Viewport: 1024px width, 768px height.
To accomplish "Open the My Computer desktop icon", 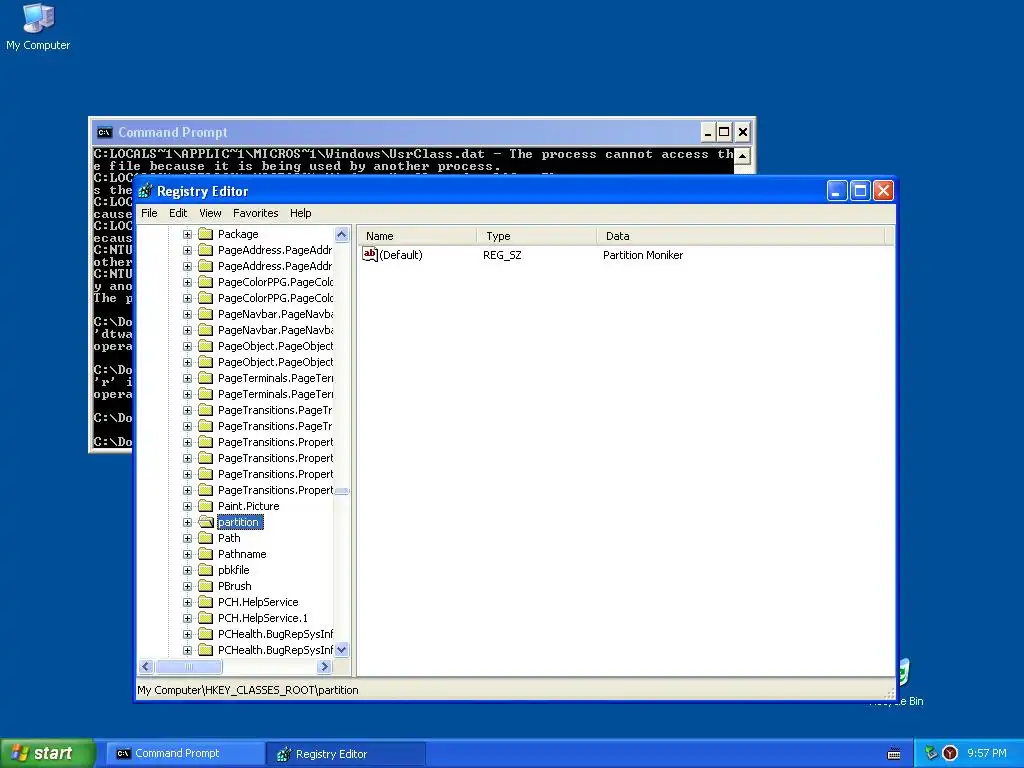I will pos(38,27).
